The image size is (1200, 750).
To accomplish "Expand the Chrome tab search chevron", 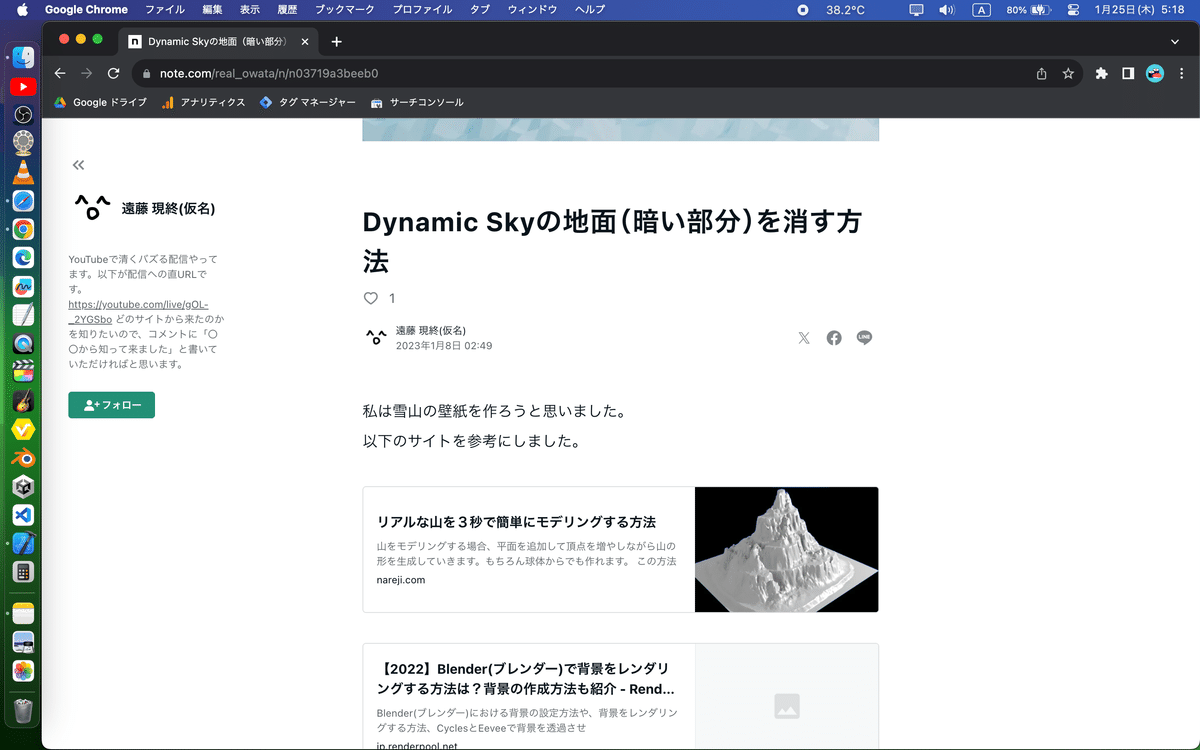I will [x=1175, y=41].
